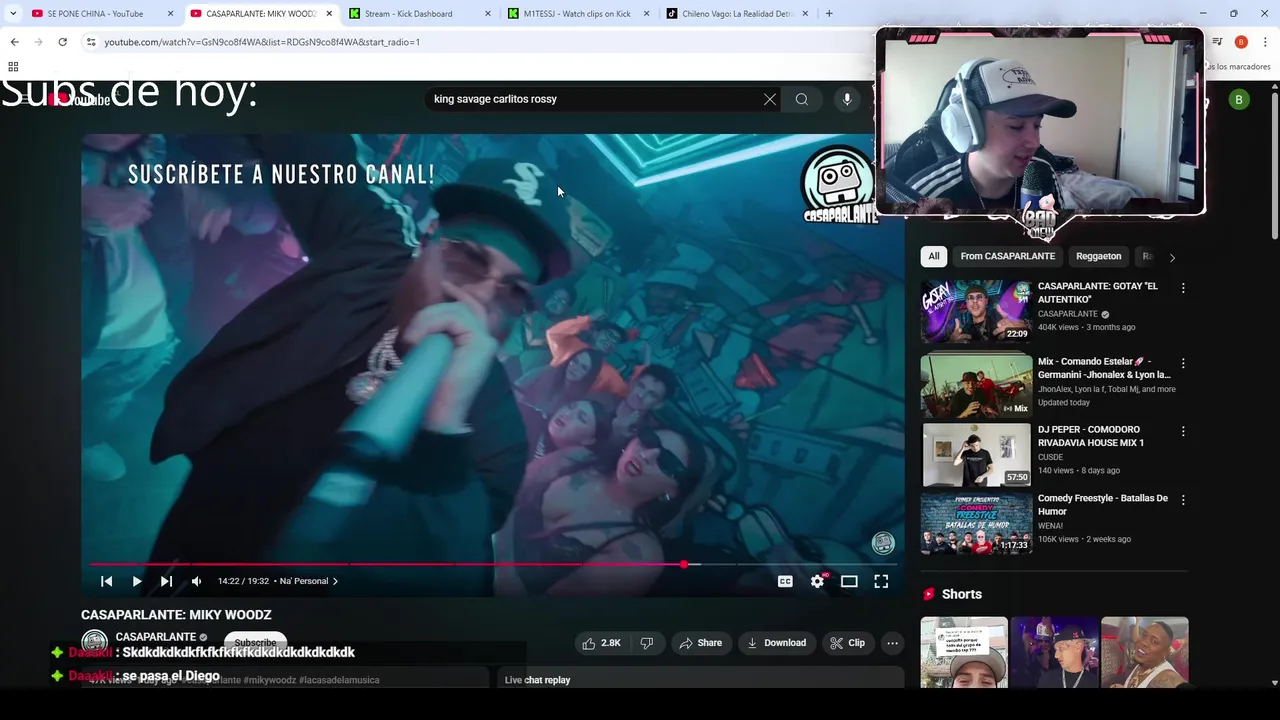Switch to SE PONE CHINA YouTube tab
The height and width of the screenshot is (720, 1280).
click(95, 14)
